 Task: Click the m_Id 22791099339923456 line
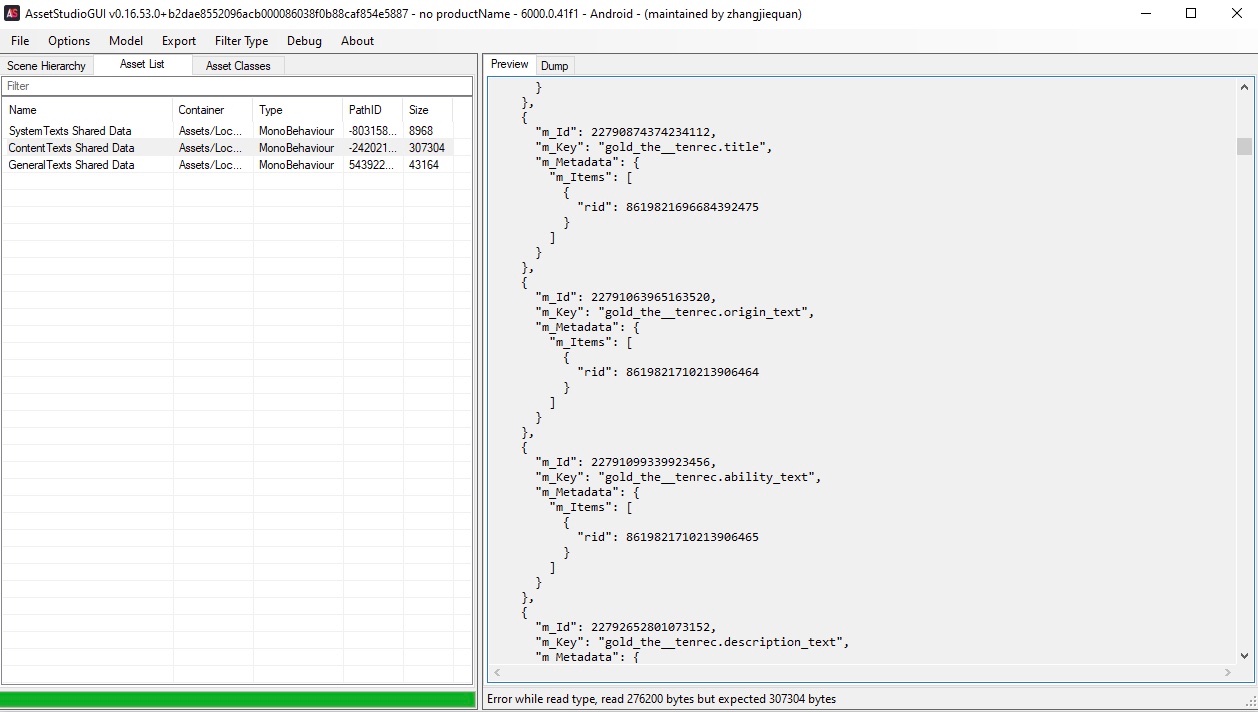pos(627,462)
